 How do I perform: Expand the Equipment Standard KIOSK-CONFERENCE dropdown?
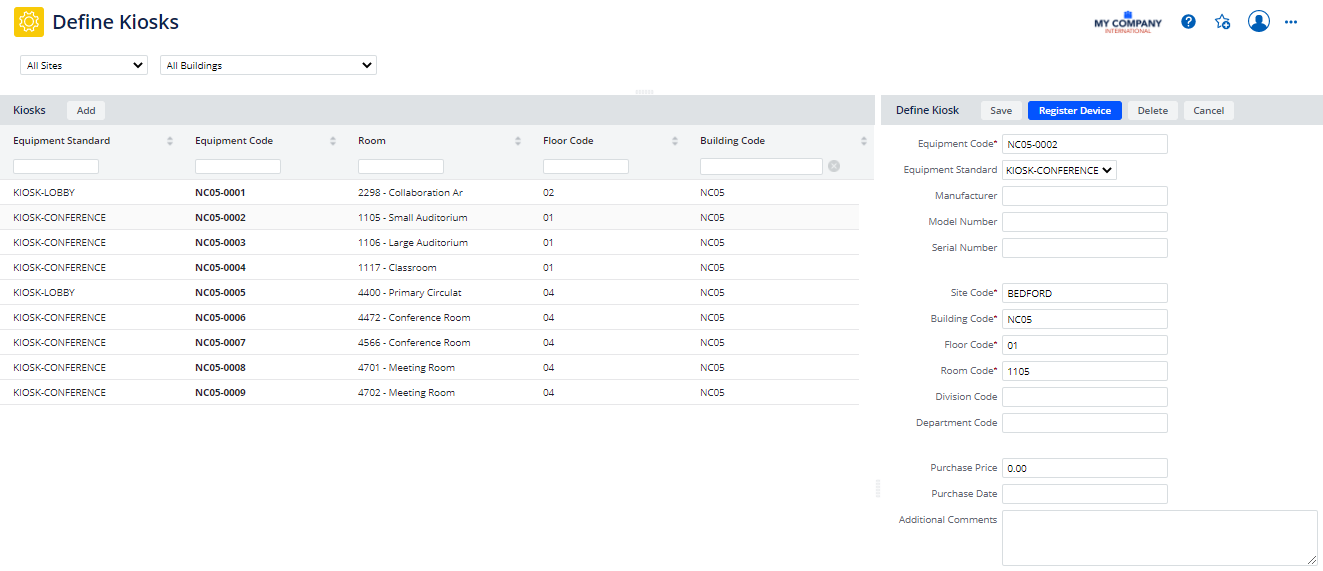tap(1059, 171)
